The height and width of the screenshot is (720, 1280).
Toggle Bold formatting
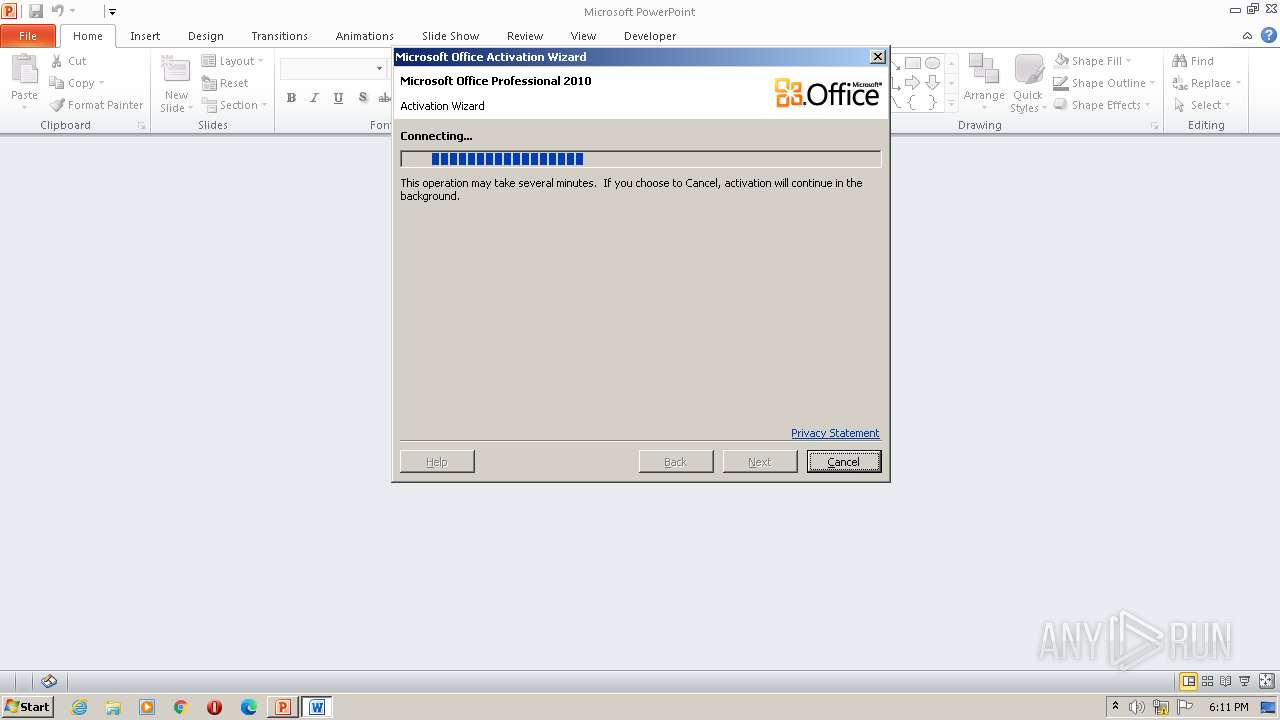291,98
